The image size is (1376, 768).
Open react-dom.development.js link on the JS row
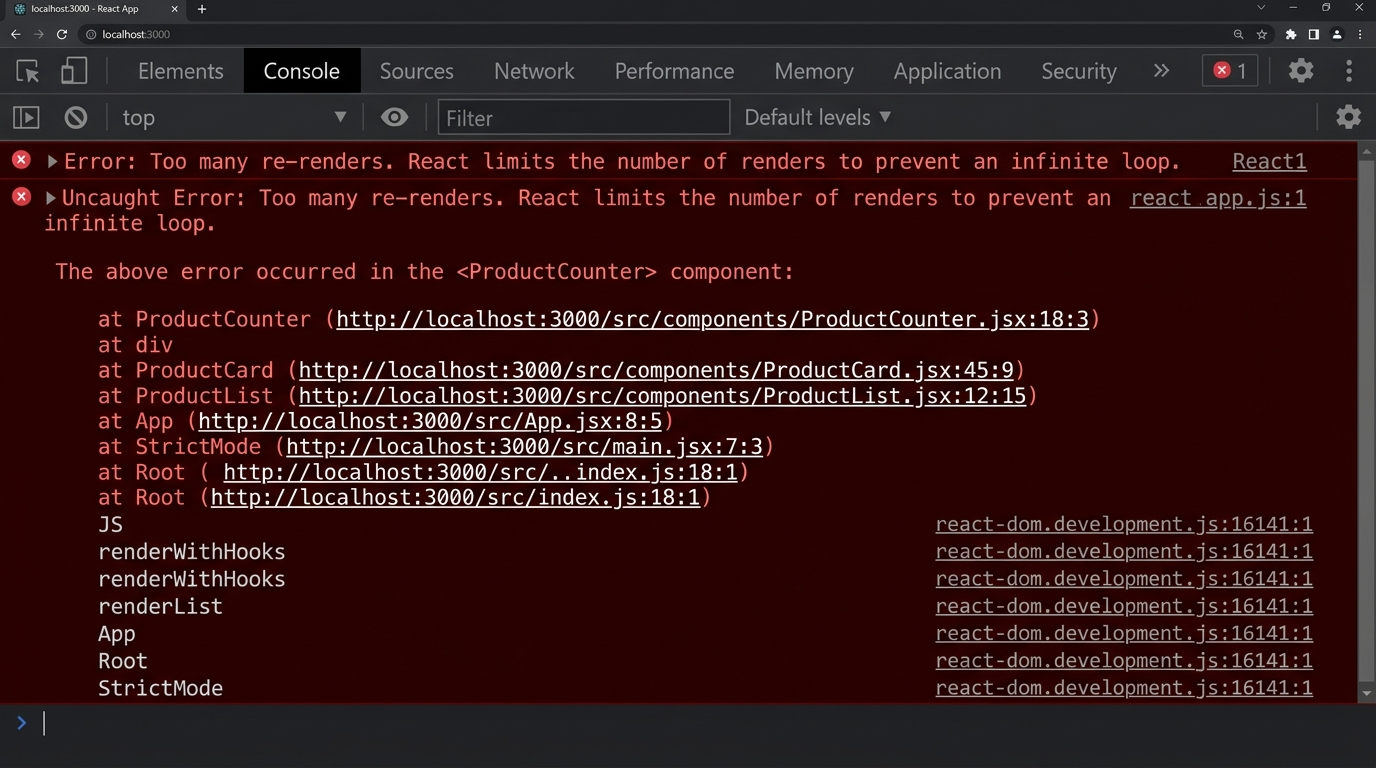[x=1124, y=524]
